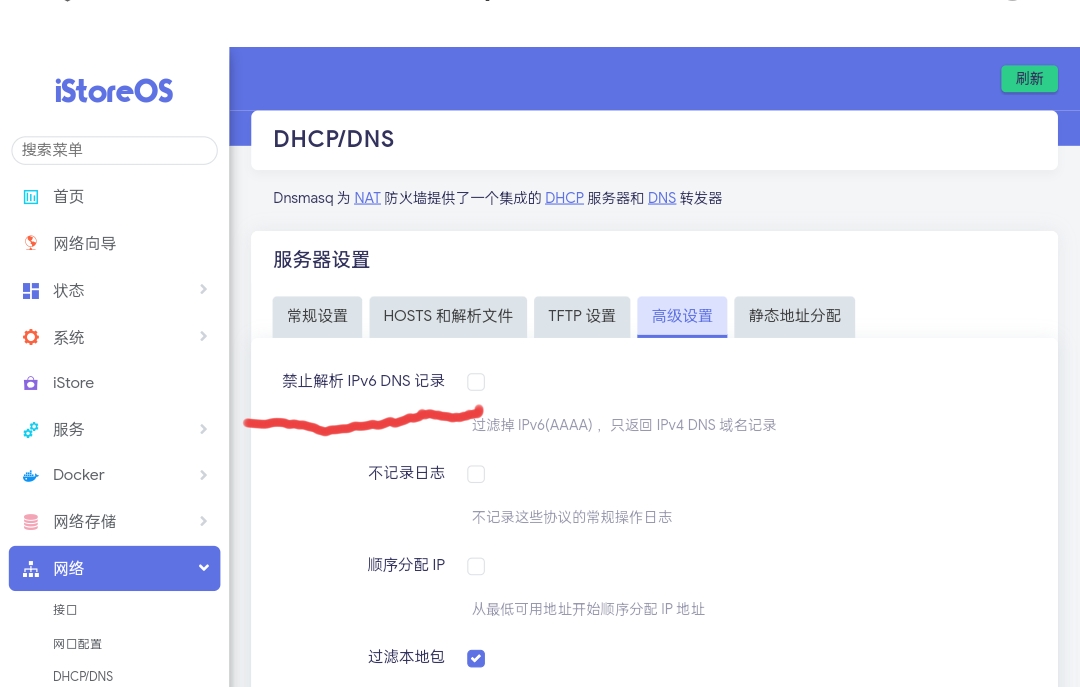Image resolution: width=1080 pixels, height=687 pixels.
Task: Click the Docker whale icon
Action: pos(31,475)
